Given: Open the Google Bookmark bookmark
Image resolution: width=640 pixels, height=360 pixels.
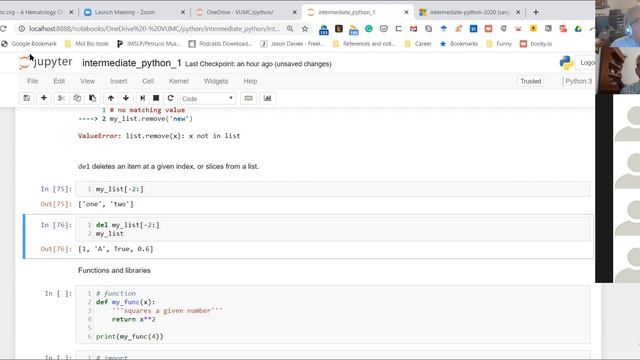Looking at the screenshot, I should pos(29,44).
